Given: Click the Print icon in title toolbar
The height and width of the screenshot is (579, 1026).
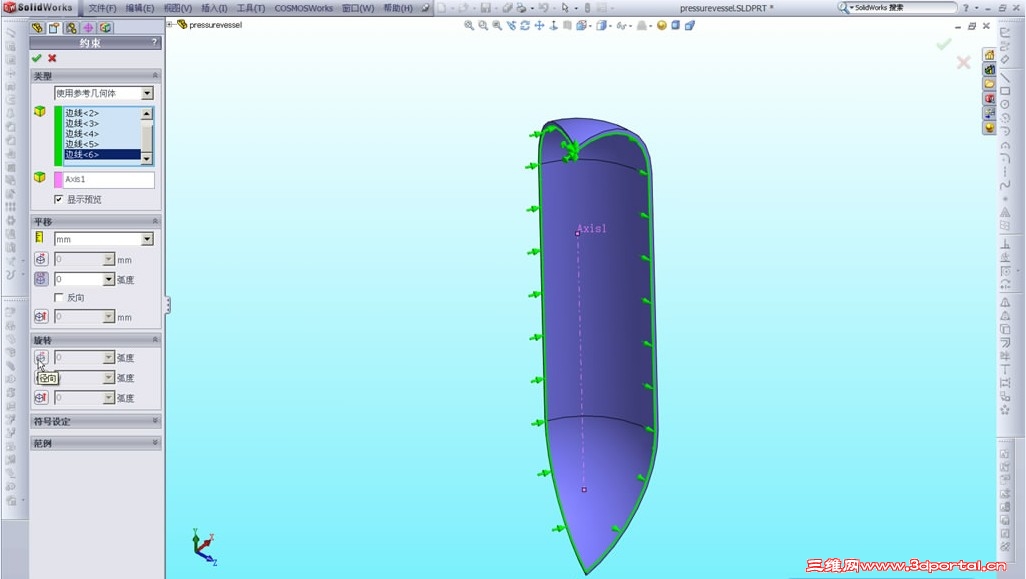Looking at the screenshot, I should (x=522, y=8).
